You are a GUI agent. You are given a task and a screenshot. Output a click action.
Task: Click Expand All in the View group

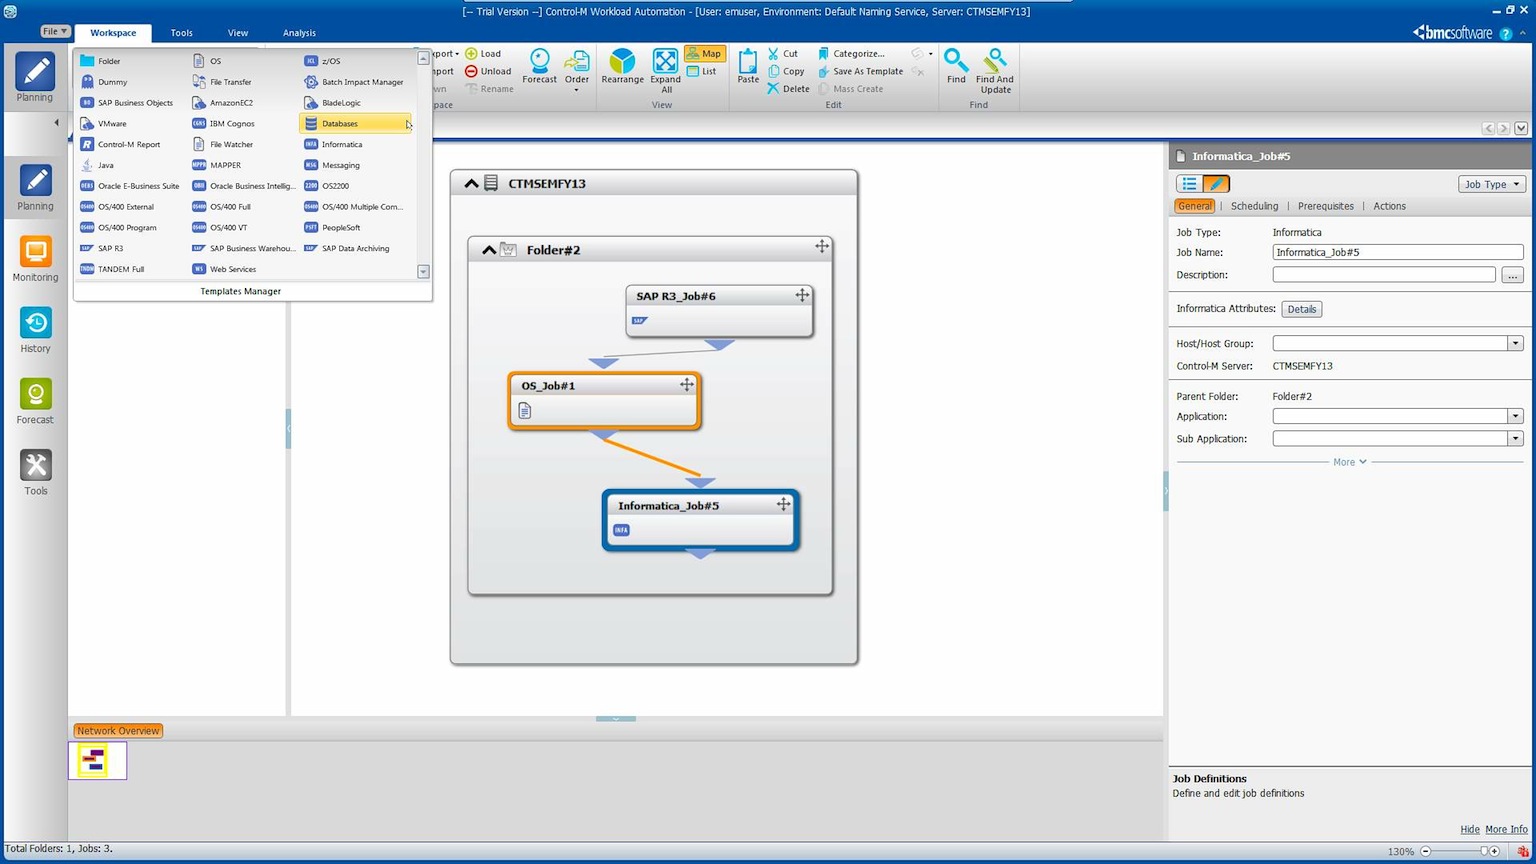[665, 70]
